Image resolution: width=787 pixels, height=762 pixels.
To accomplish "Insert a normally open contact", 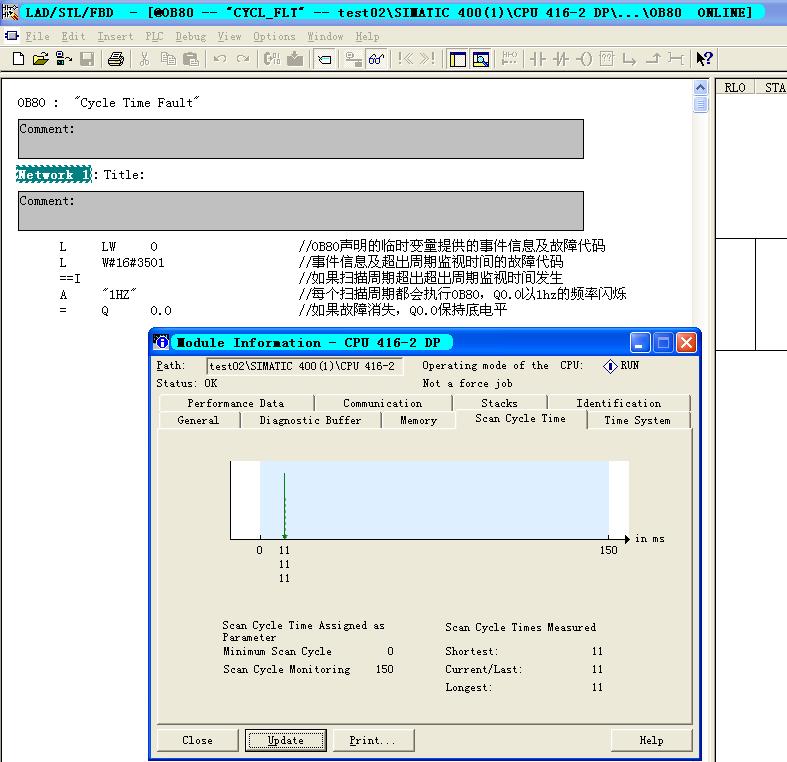I will pos(538,59).
